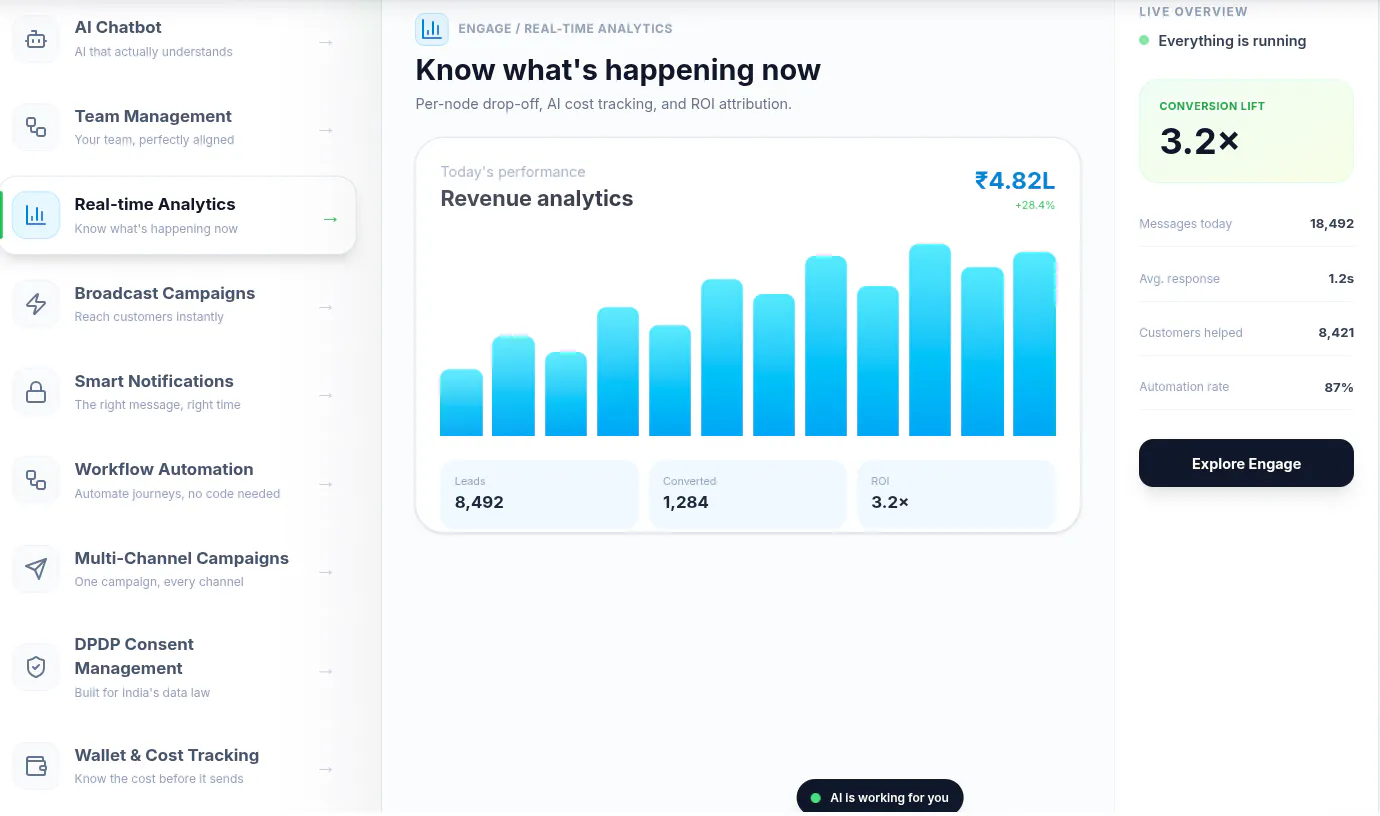
Task: Click the AI Chatbot robot icon
Action: pyautogui.click(x=36, y=40)
